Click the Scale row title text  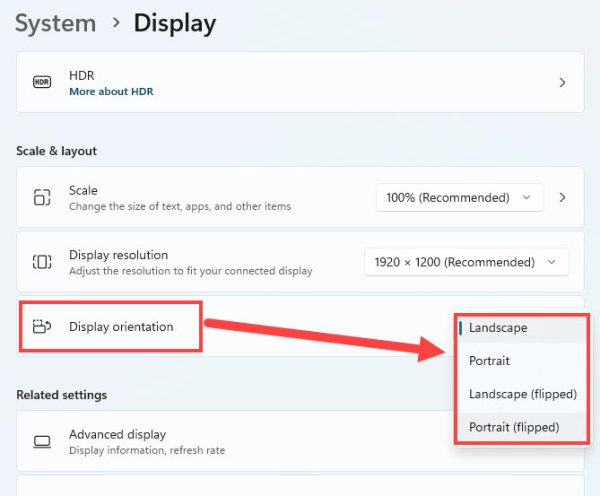(83, 190)
